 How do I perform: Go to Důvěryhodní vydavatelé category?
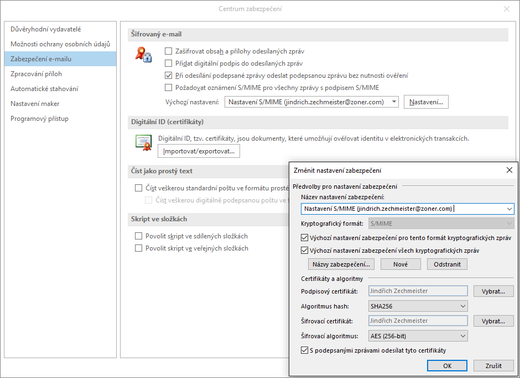46,29
